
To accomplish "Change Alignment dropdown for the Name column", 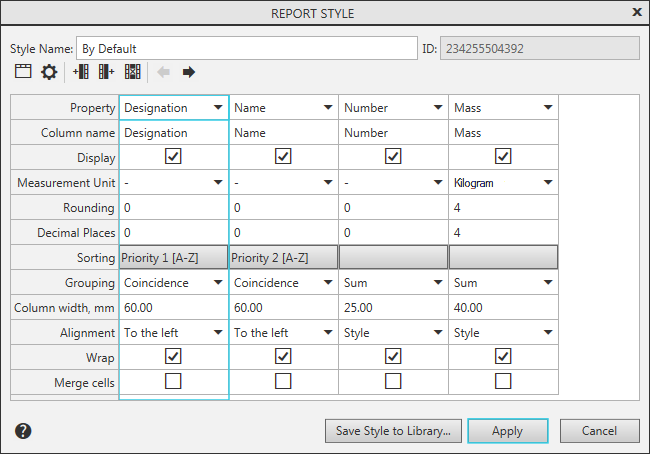I will point(328,333).
